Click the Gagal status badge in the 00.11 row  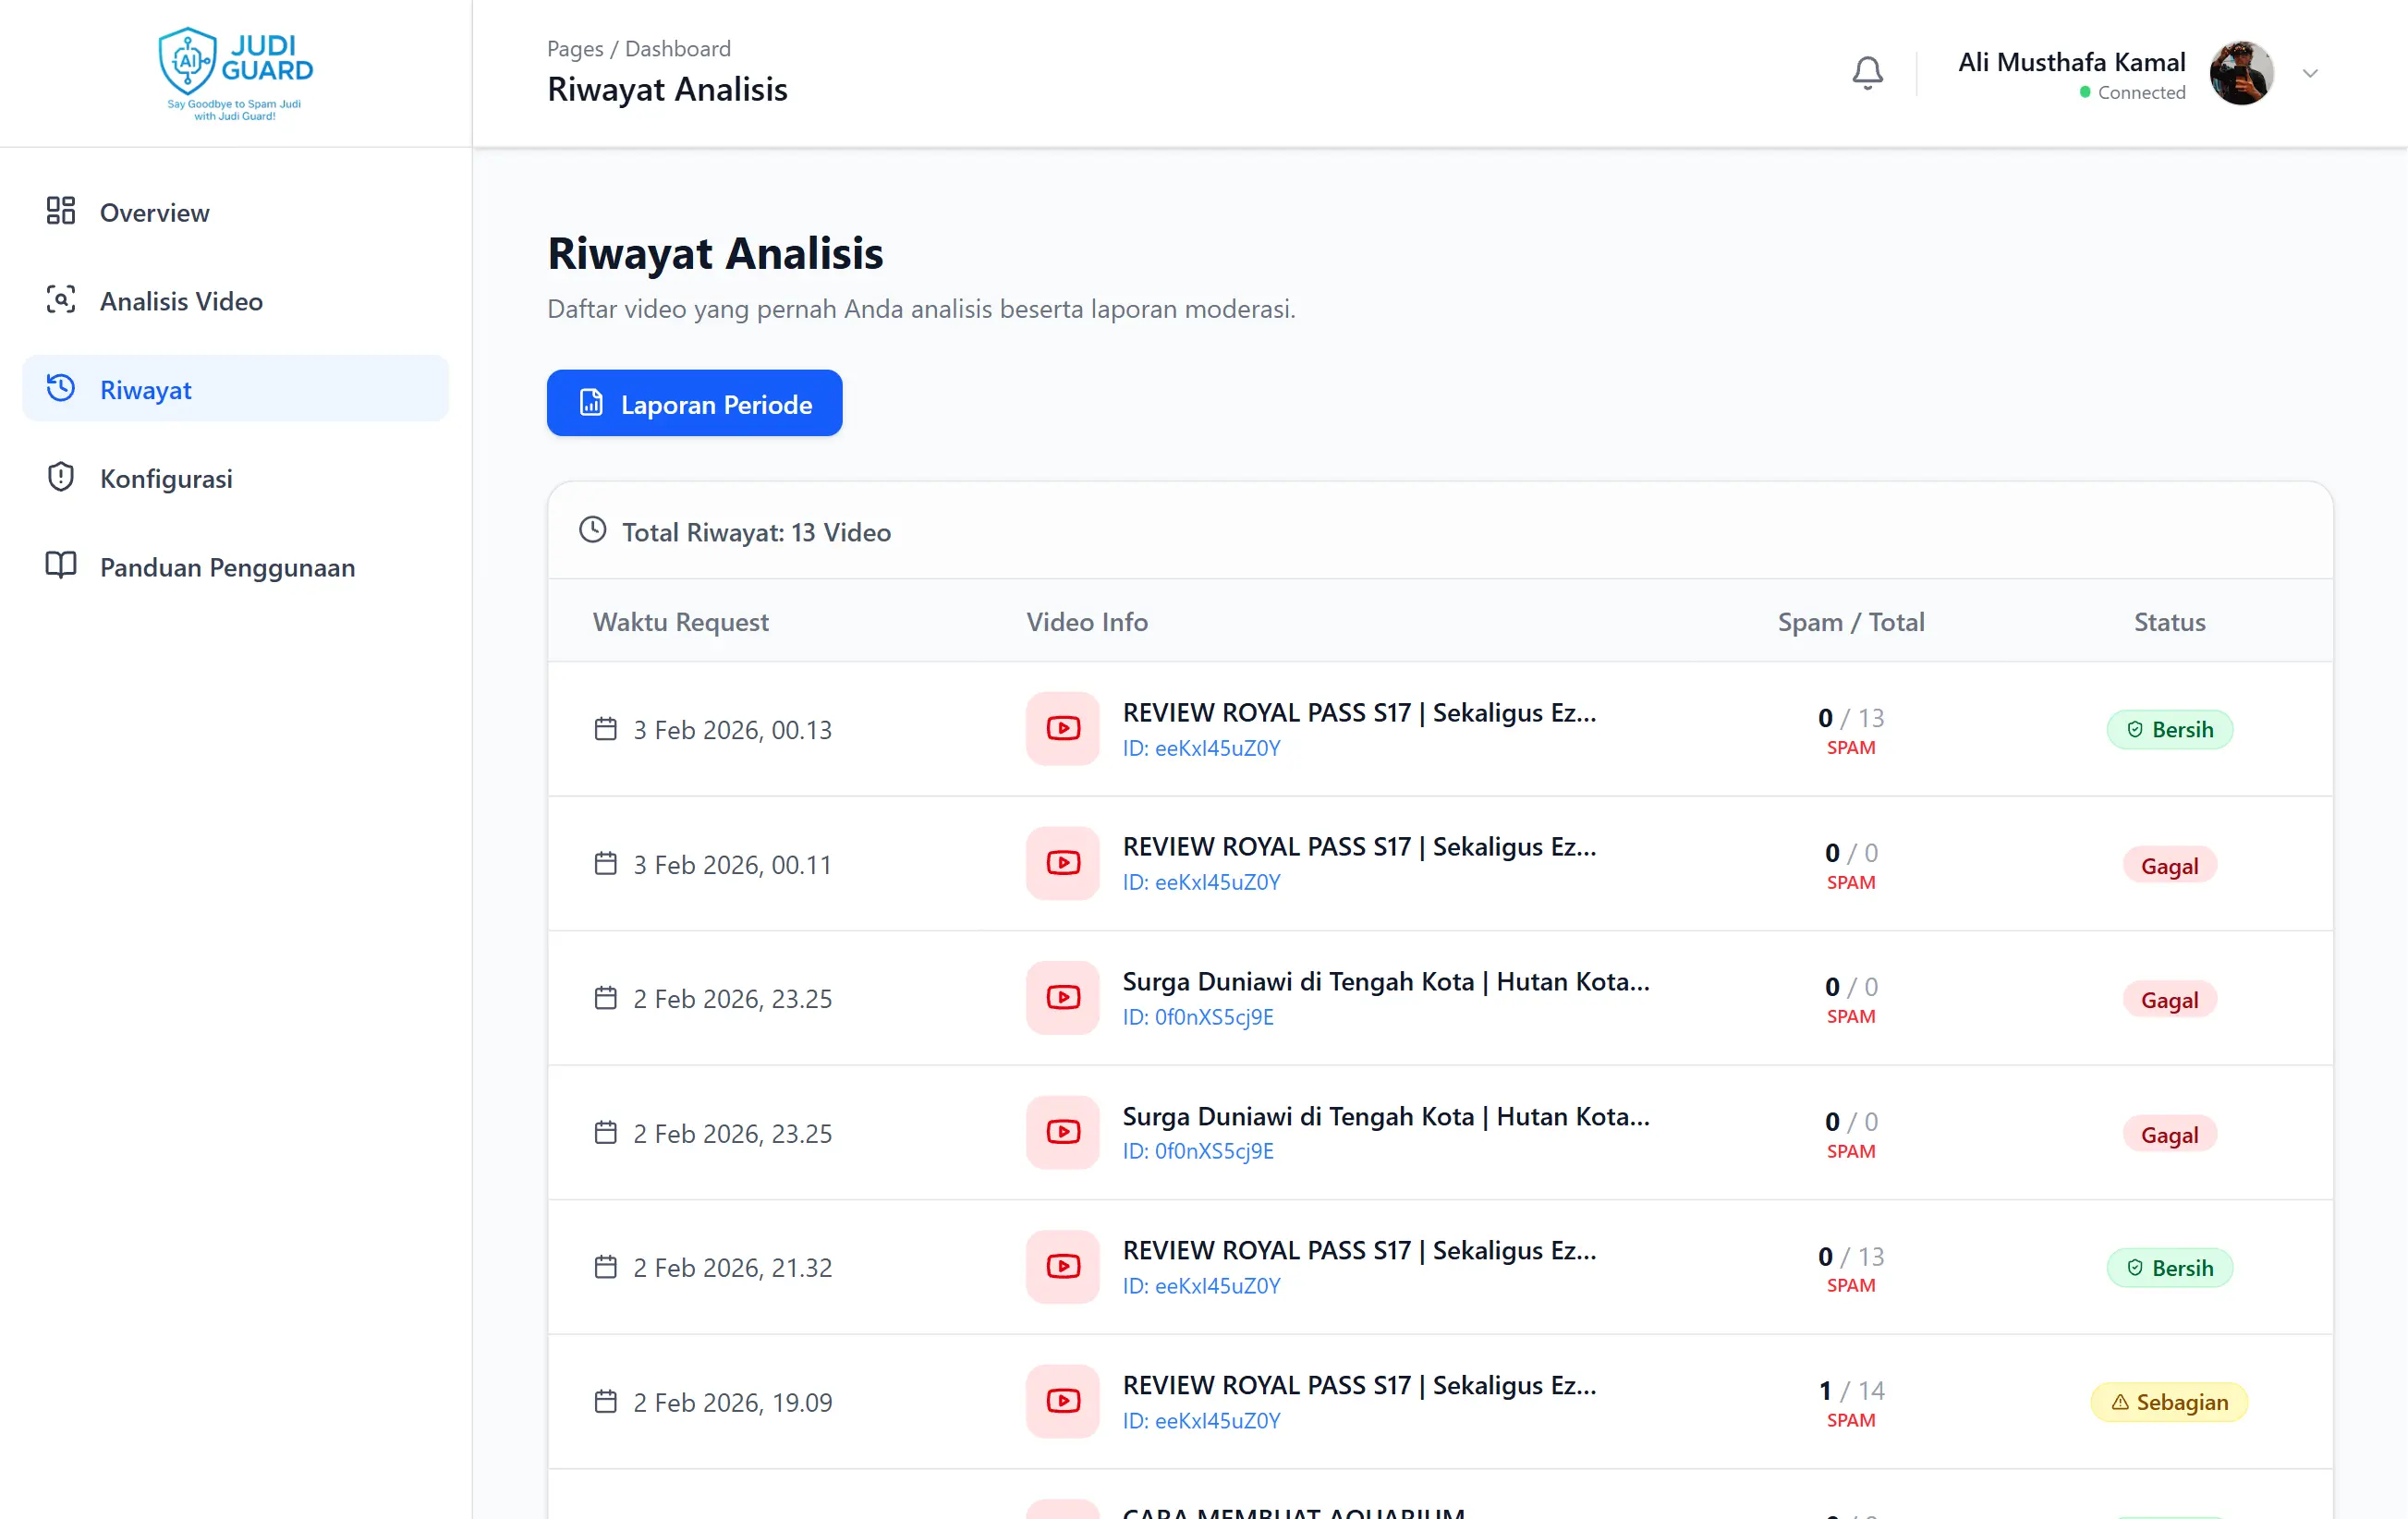(2170, 866)
